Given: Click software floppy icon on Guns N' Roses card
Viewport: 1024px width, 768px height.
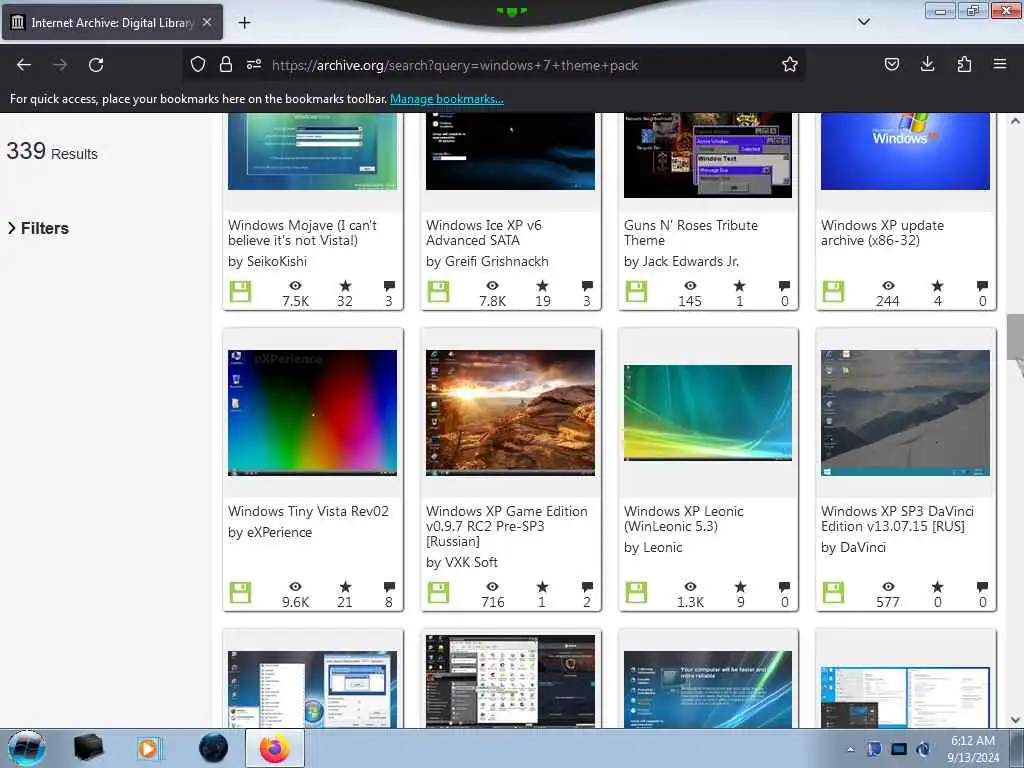Looking at the screenshot, I should click(636, 292).
